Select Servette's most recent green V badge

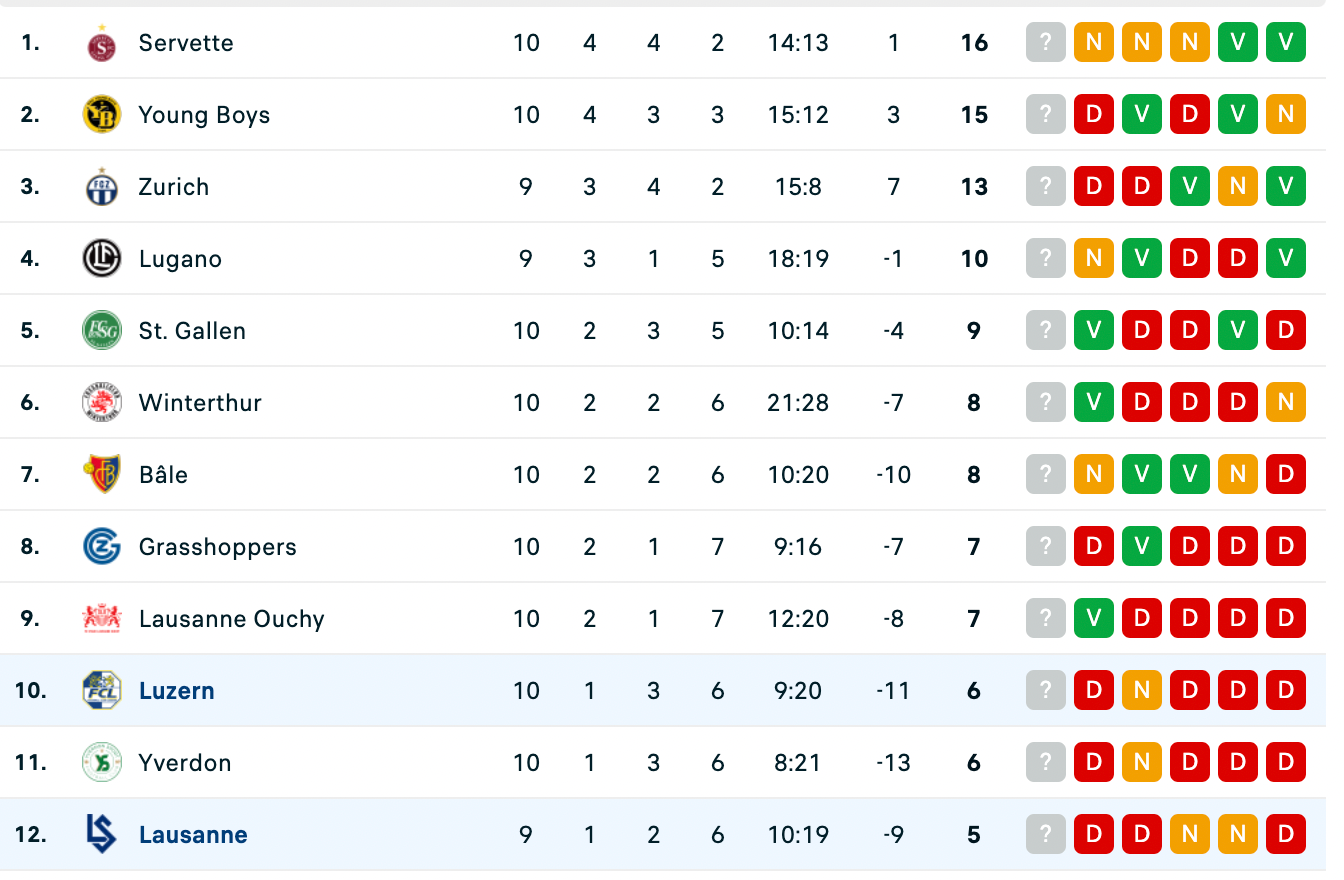click(1286, 43)
